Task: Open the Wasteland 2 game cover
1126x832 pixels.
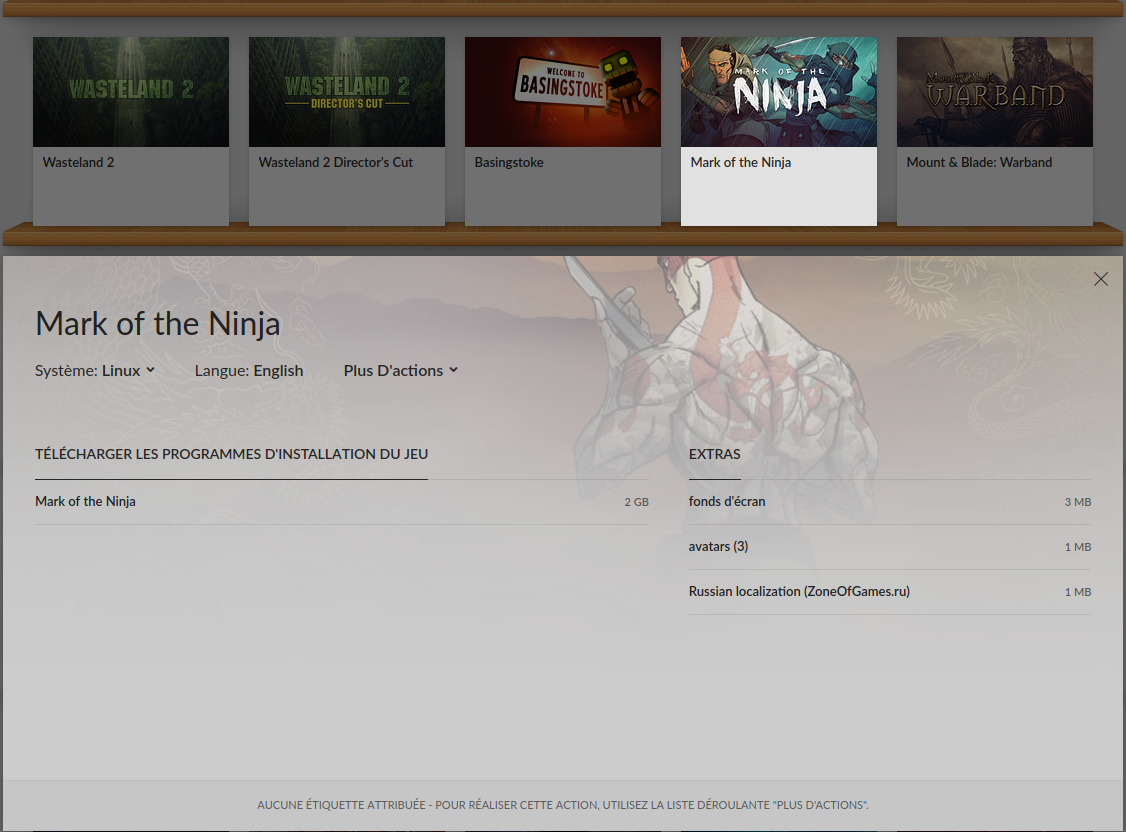Action: (x=131, y=92)
